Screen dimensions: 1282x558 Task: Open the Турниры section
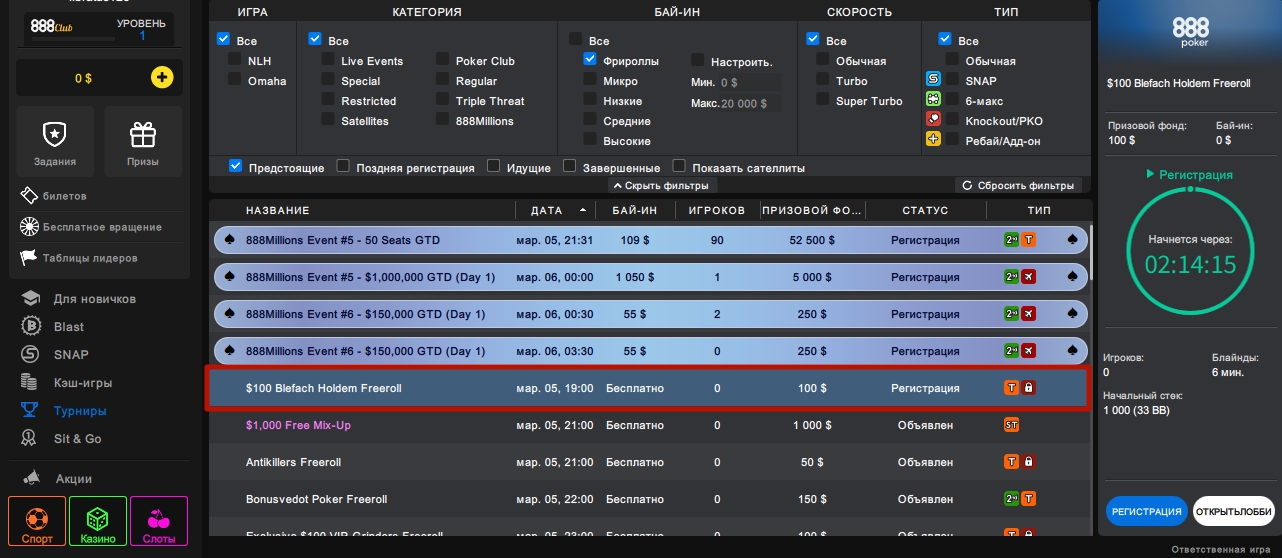(65, 411)
